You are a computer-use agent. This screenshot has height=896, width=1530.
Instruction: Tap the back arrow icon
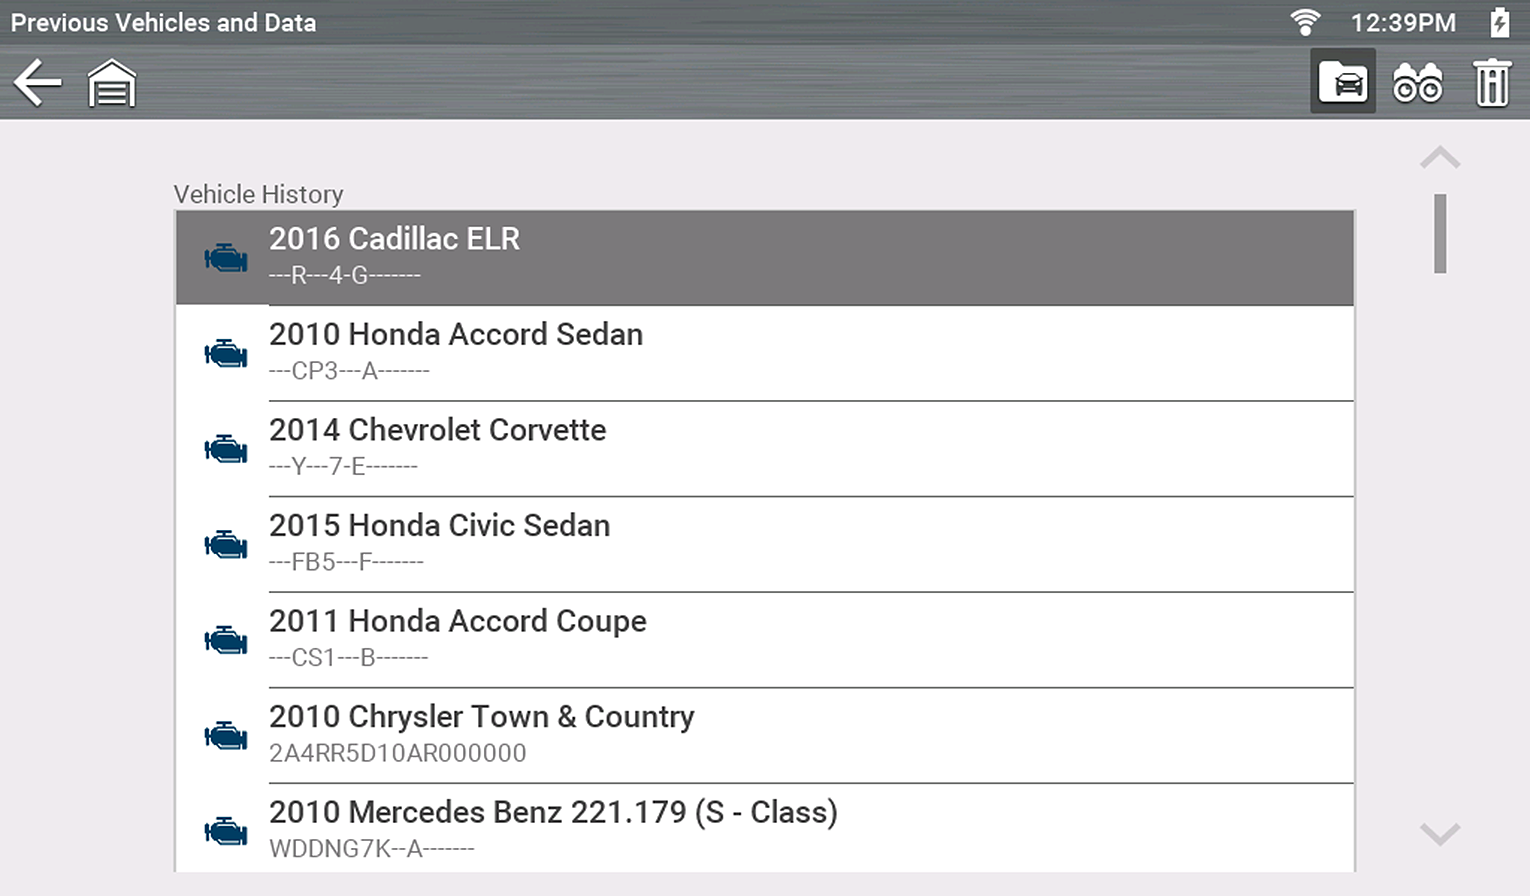point(38,82)
